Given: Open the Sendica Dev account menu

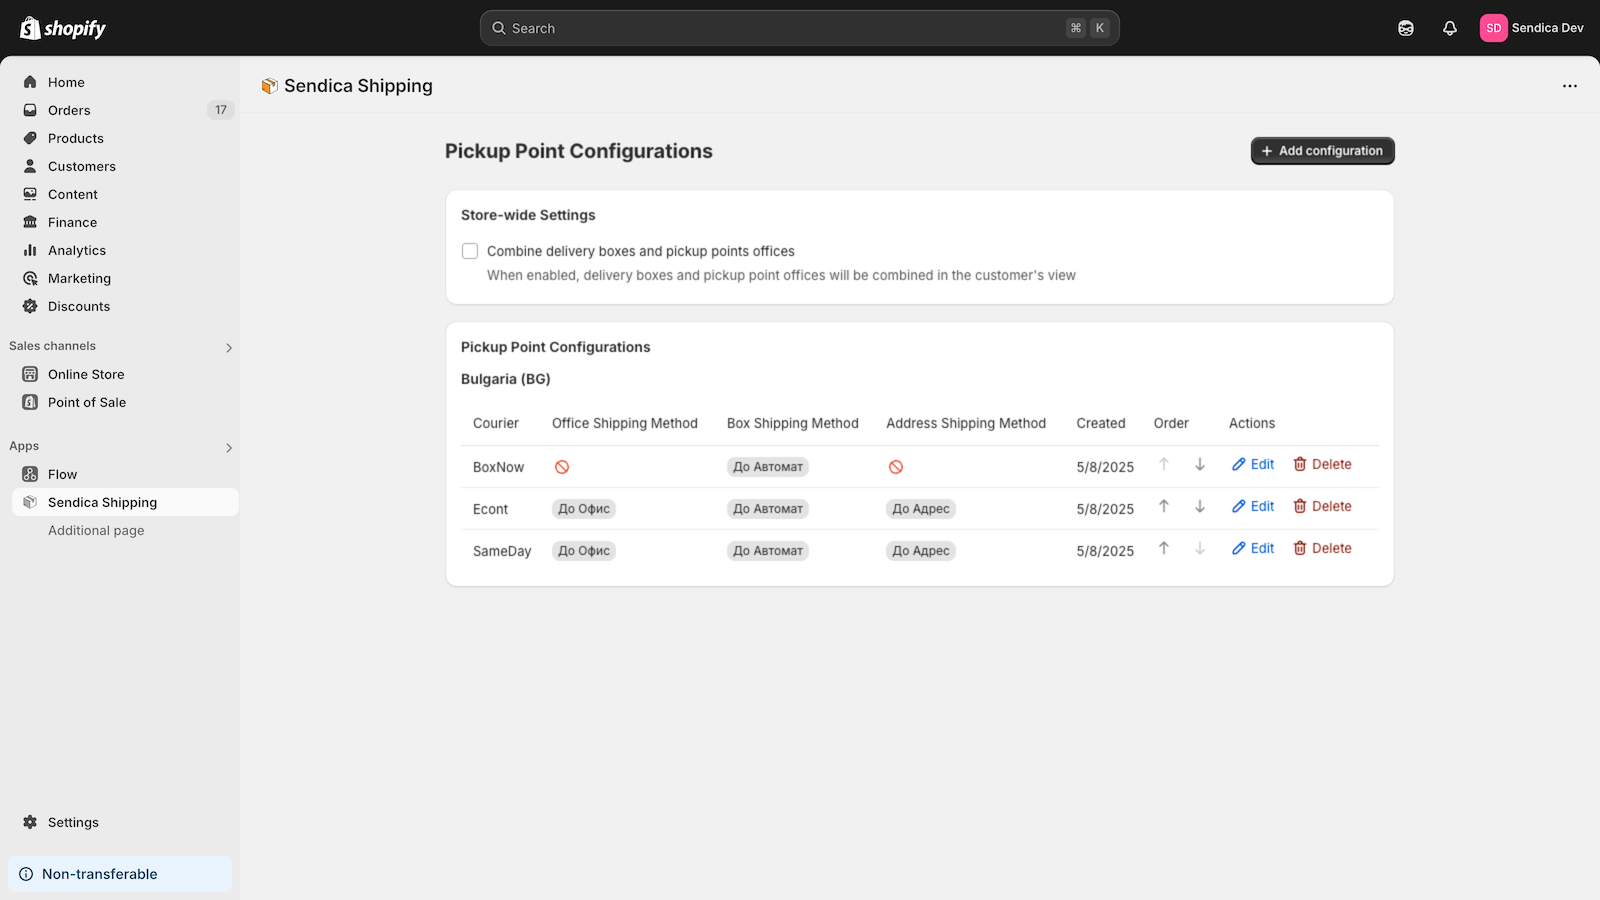Looking at the screenshot, I should pos(1532,28).
